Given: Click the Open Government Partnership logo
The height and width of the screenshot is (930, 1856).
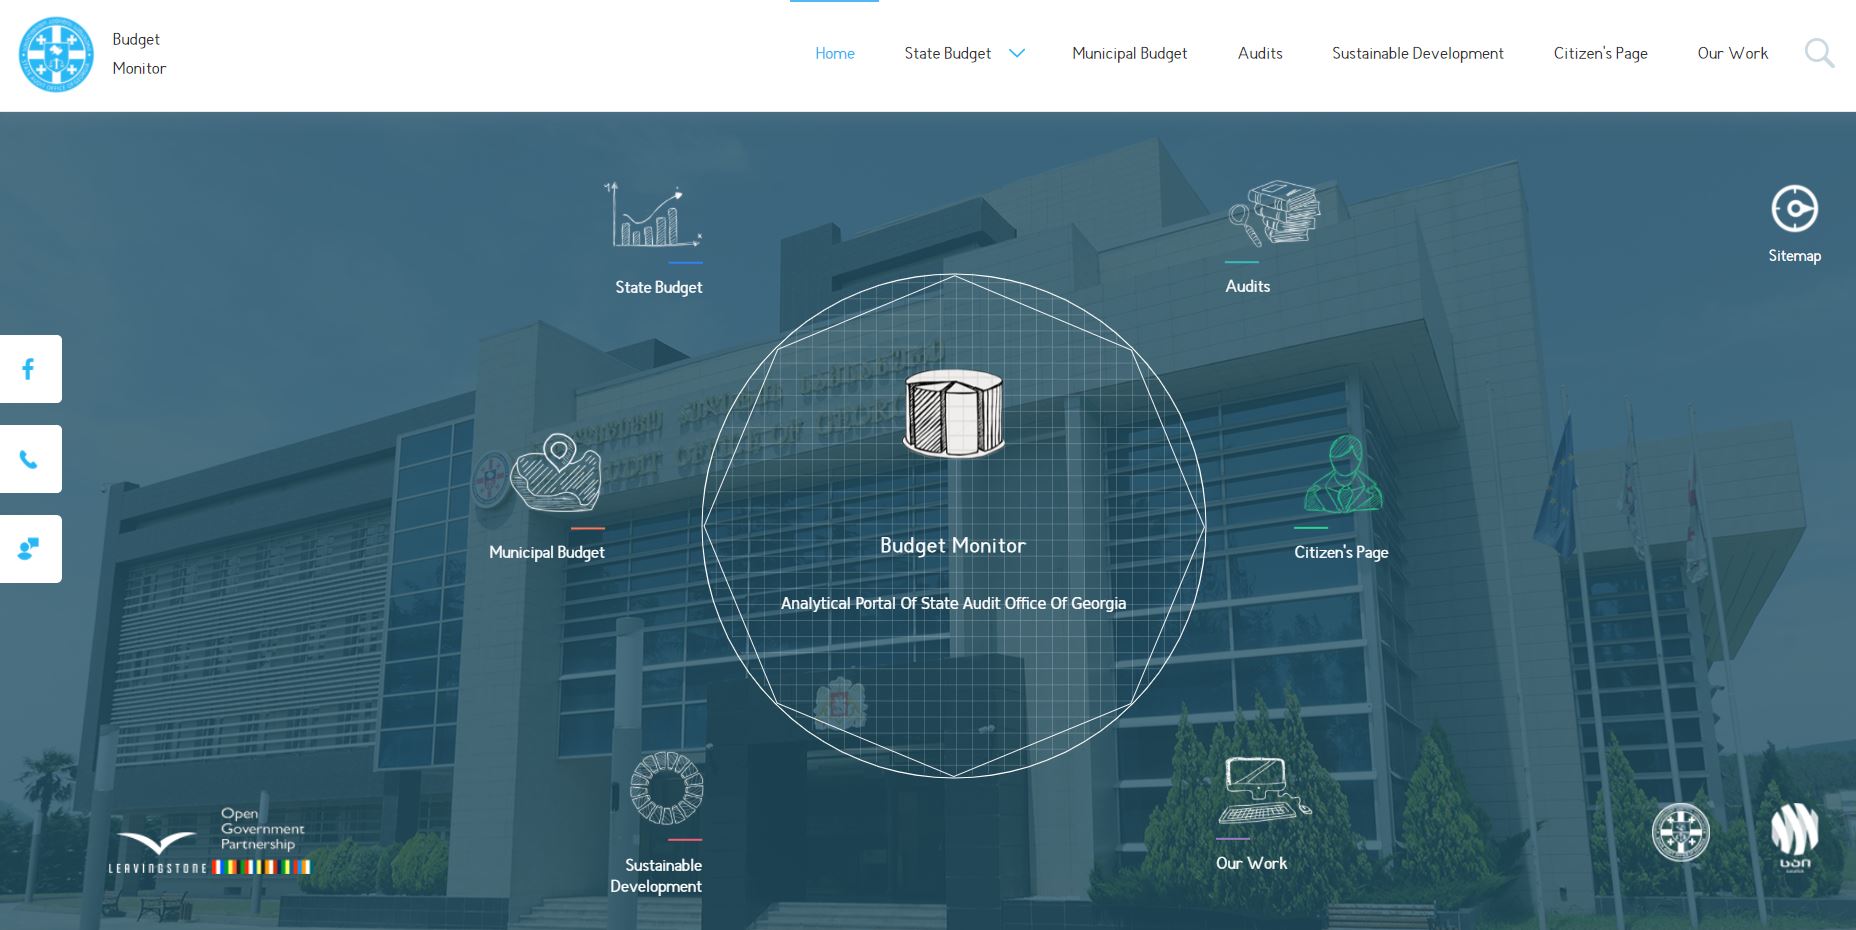Looking at the screenshot, I should pyautogui.click(x=261, y=829).
